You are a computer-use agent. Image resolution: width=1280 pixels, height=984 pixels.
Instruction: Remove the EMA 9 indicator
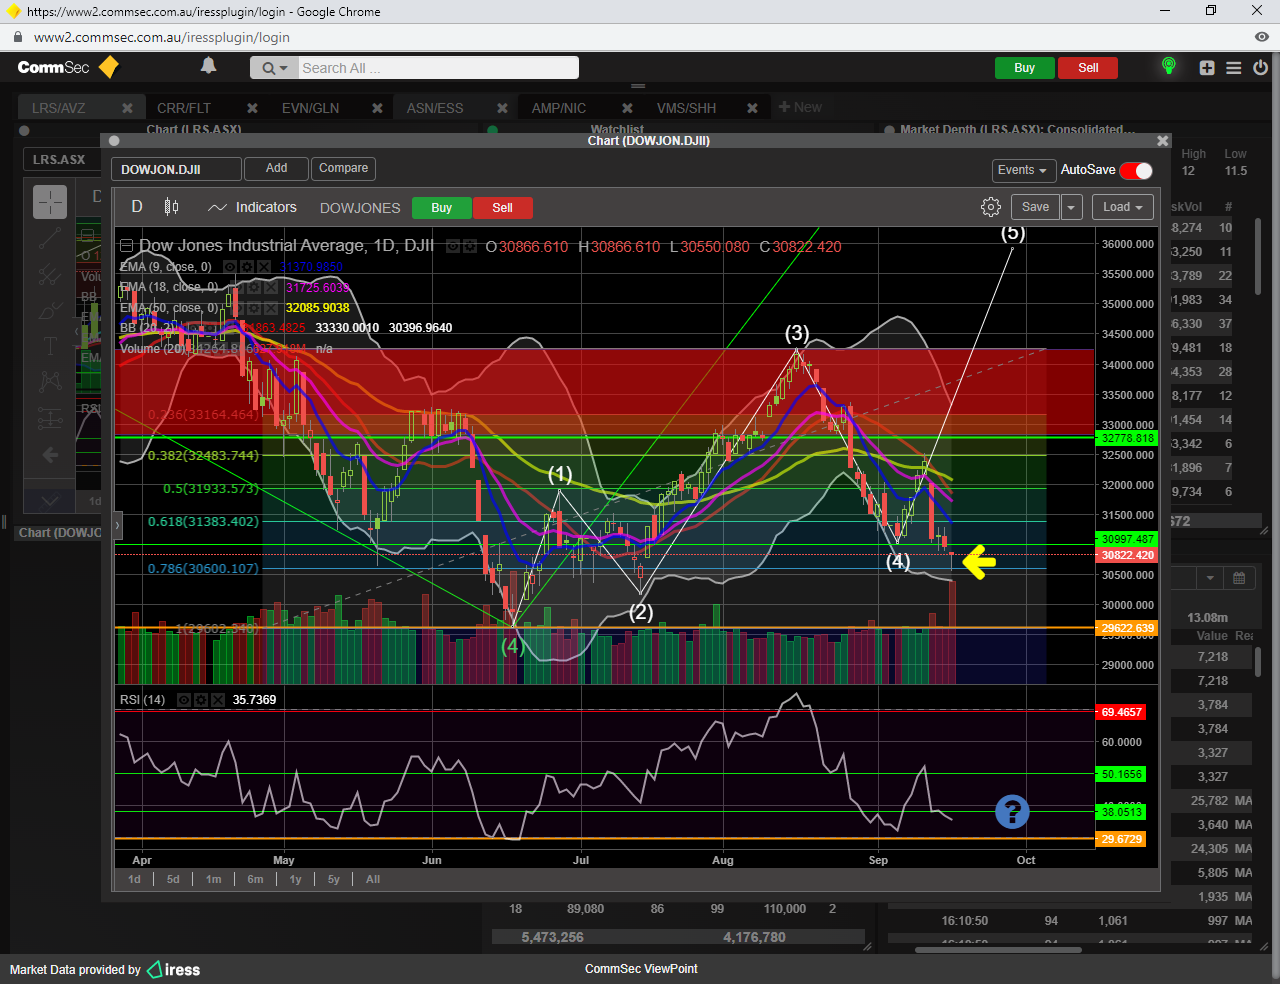coord(263,267)
